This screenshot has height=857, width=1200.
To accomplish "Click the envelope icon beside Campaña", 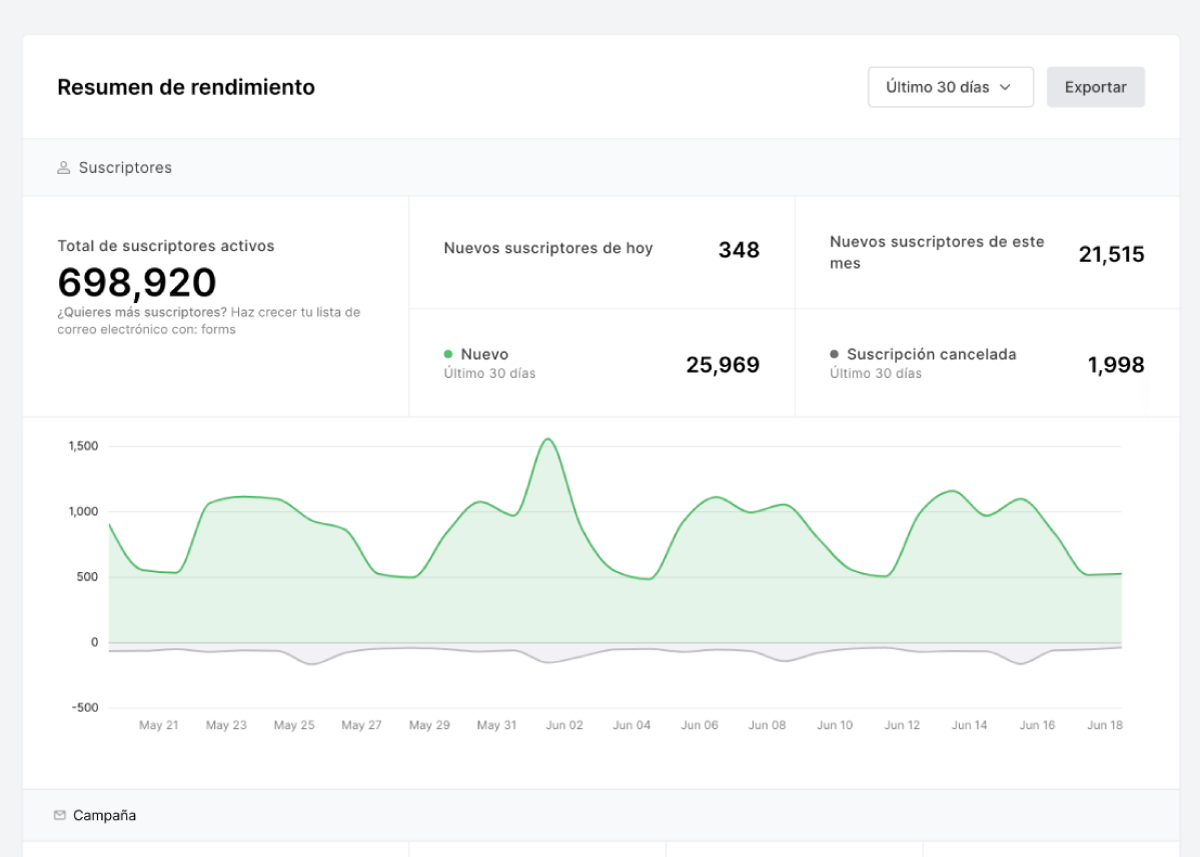I will [60, 815].
